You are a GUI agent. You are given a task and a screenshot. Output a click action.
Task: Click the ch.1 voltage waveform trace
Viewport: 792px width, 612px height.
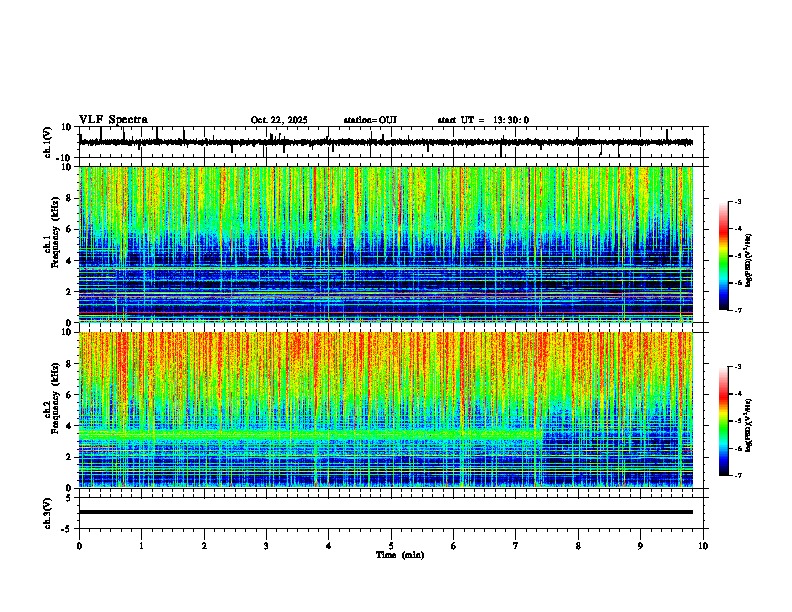(x=386, y=142)
